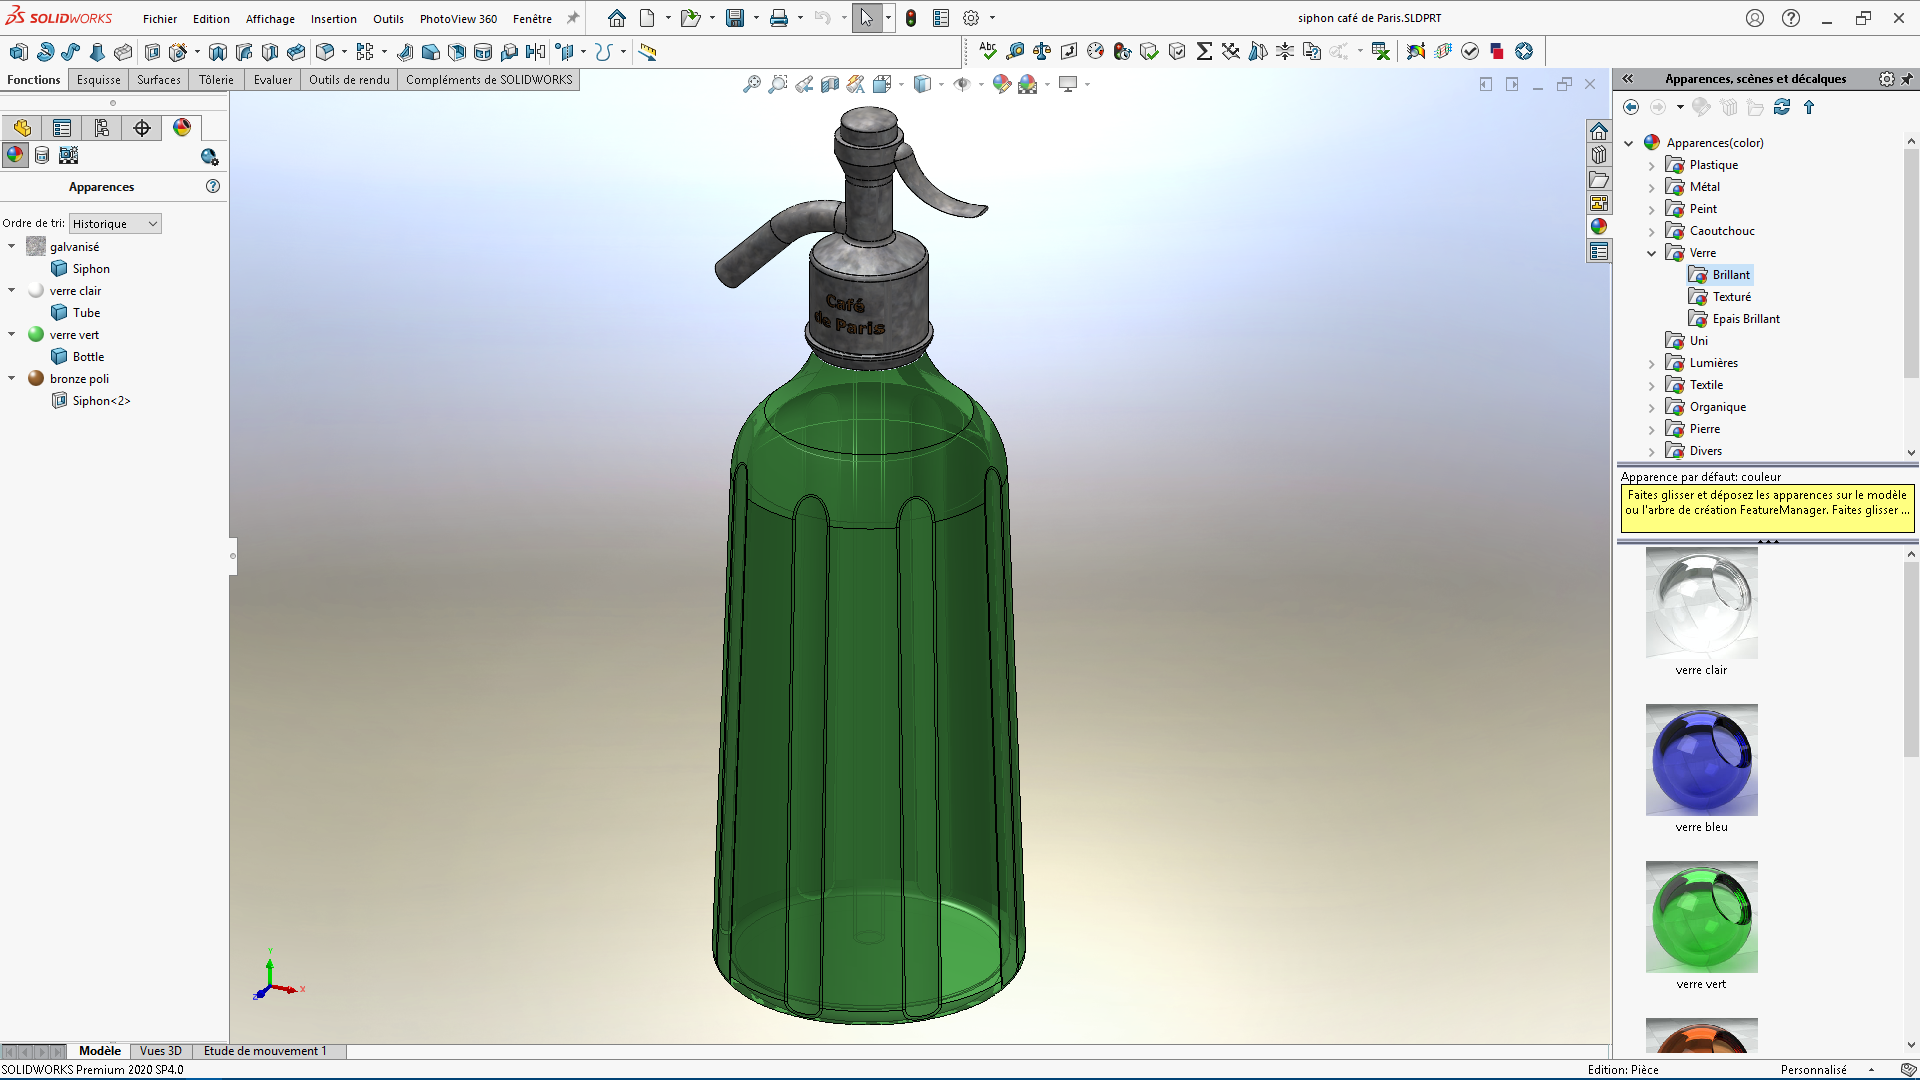Toggle the pin icon beside Fenêtre menu

point(573,18)
